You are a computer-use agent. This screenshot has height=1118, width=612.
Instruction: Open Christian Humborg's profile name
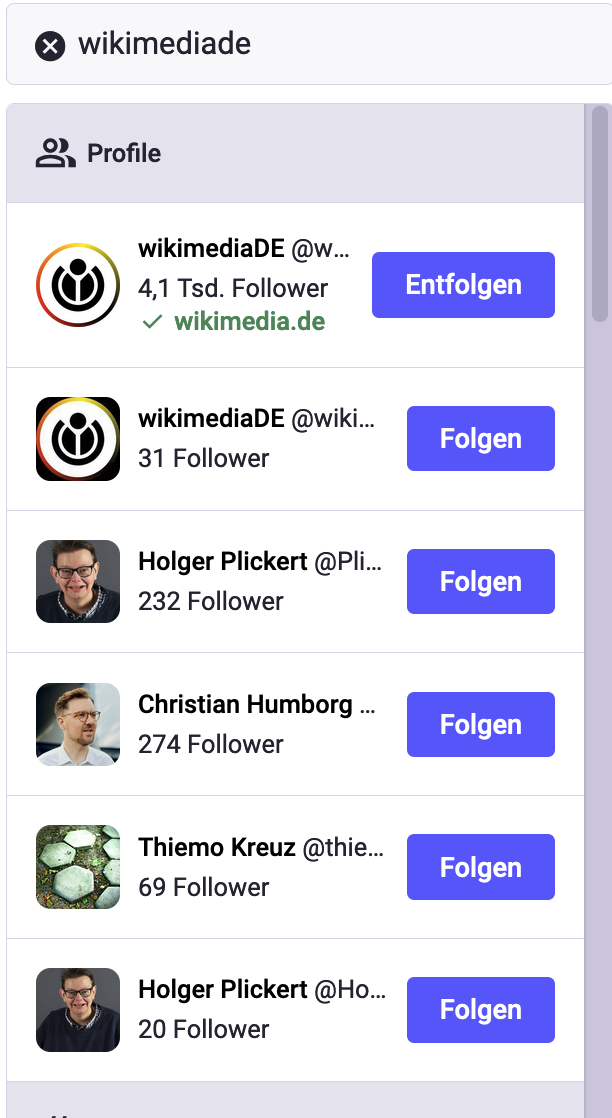coord(245,704)
